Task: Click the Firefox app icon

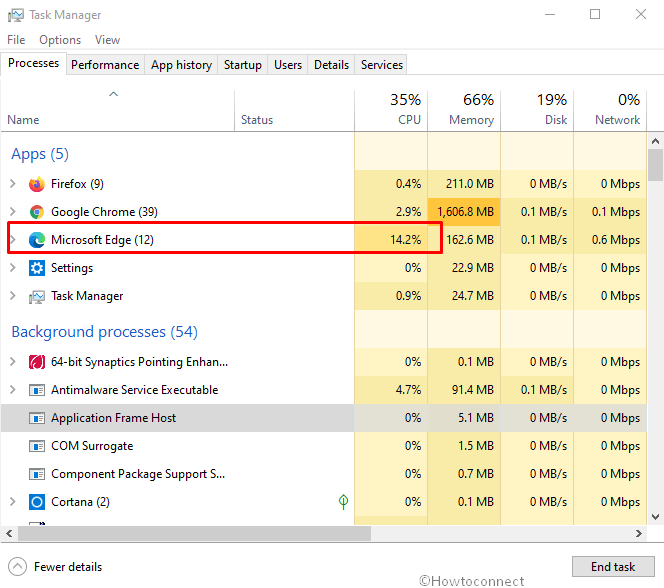Action: [x=37, y=184]
